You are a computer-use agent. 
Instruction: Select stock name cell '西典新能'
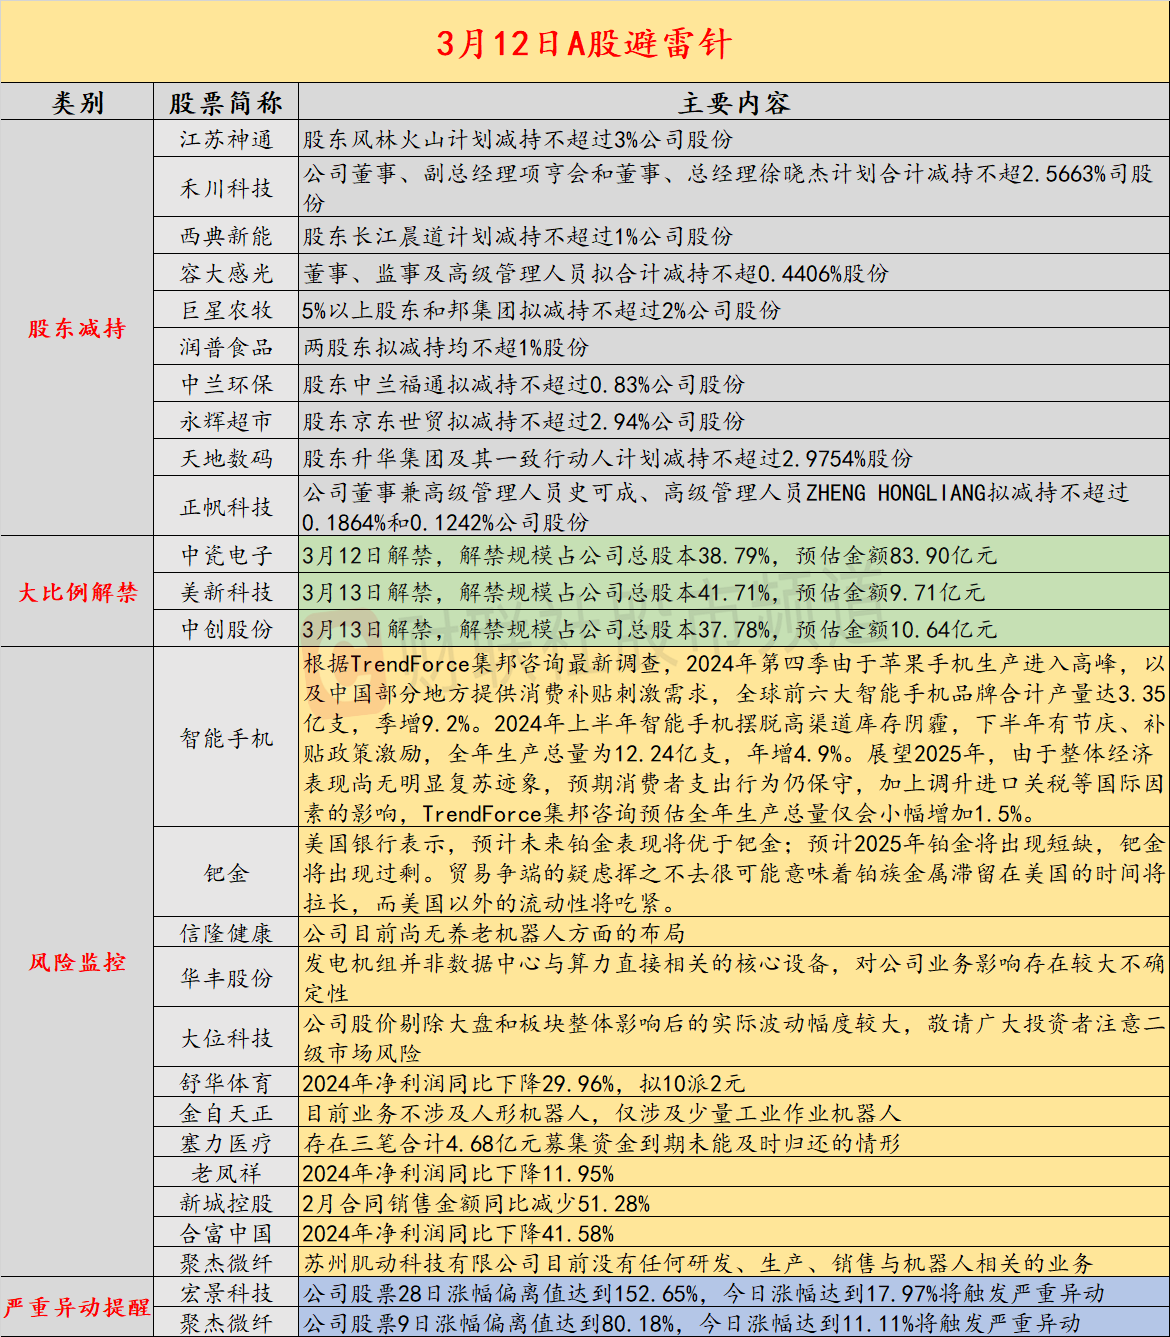pyautogui.click(x=226, y=236)
